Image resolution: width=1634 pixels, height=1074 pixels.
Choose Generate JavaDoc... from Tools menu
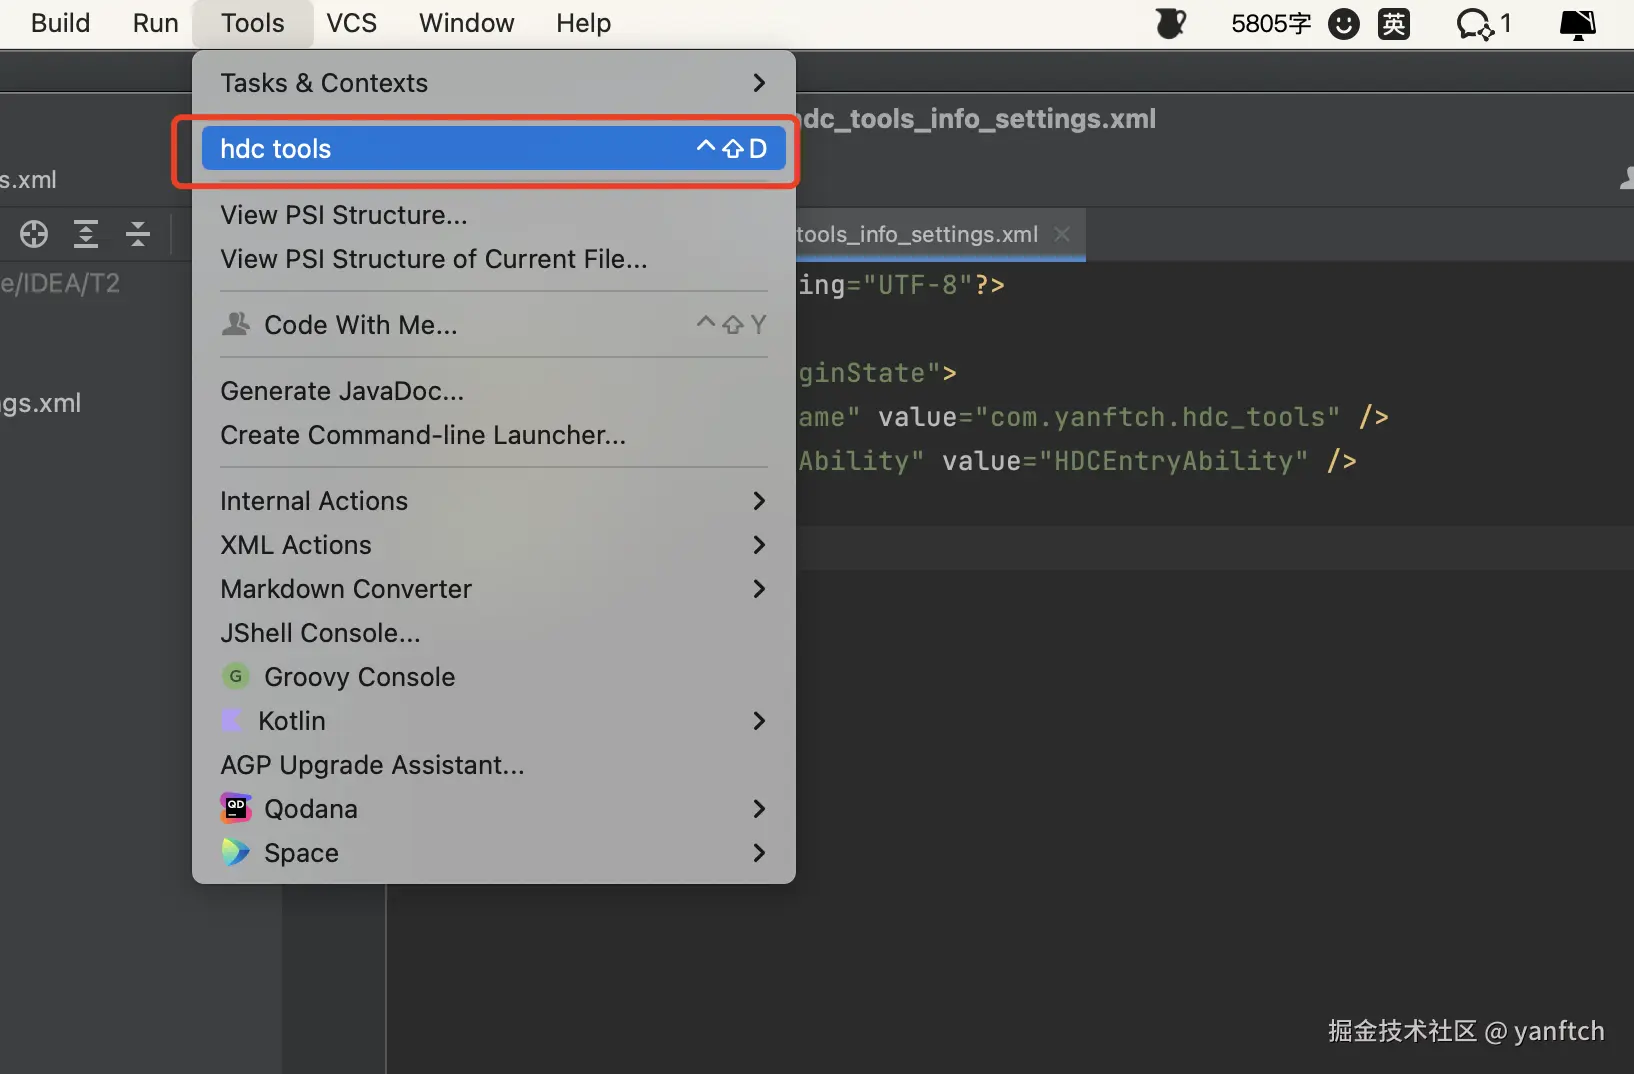pos(342,391)
